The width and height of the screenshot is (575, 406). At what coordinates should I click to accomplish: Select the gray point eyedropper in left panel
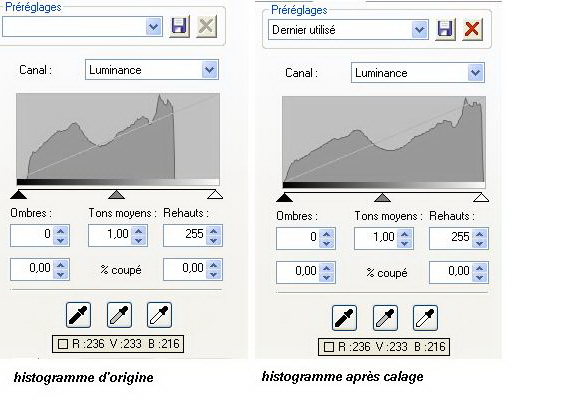[119, 315]
